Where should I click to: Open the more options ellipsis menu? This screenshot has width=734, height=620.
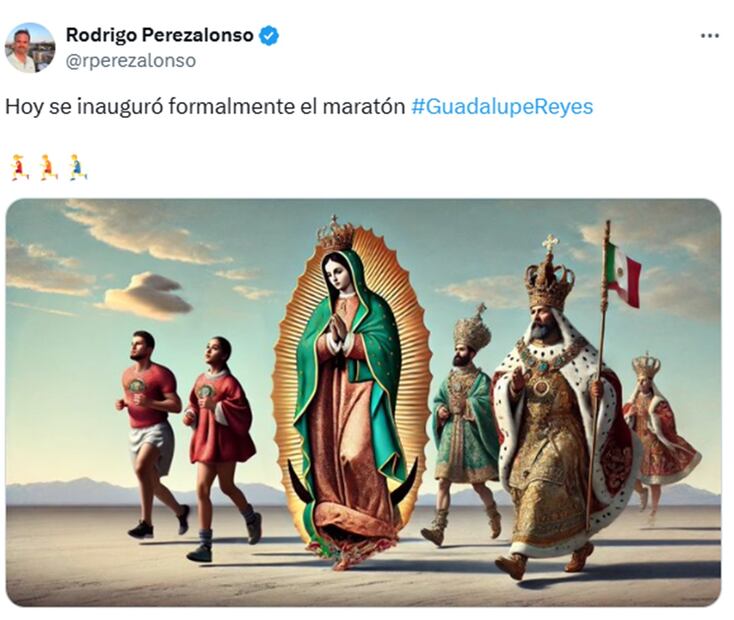click(x=710, y=36)
